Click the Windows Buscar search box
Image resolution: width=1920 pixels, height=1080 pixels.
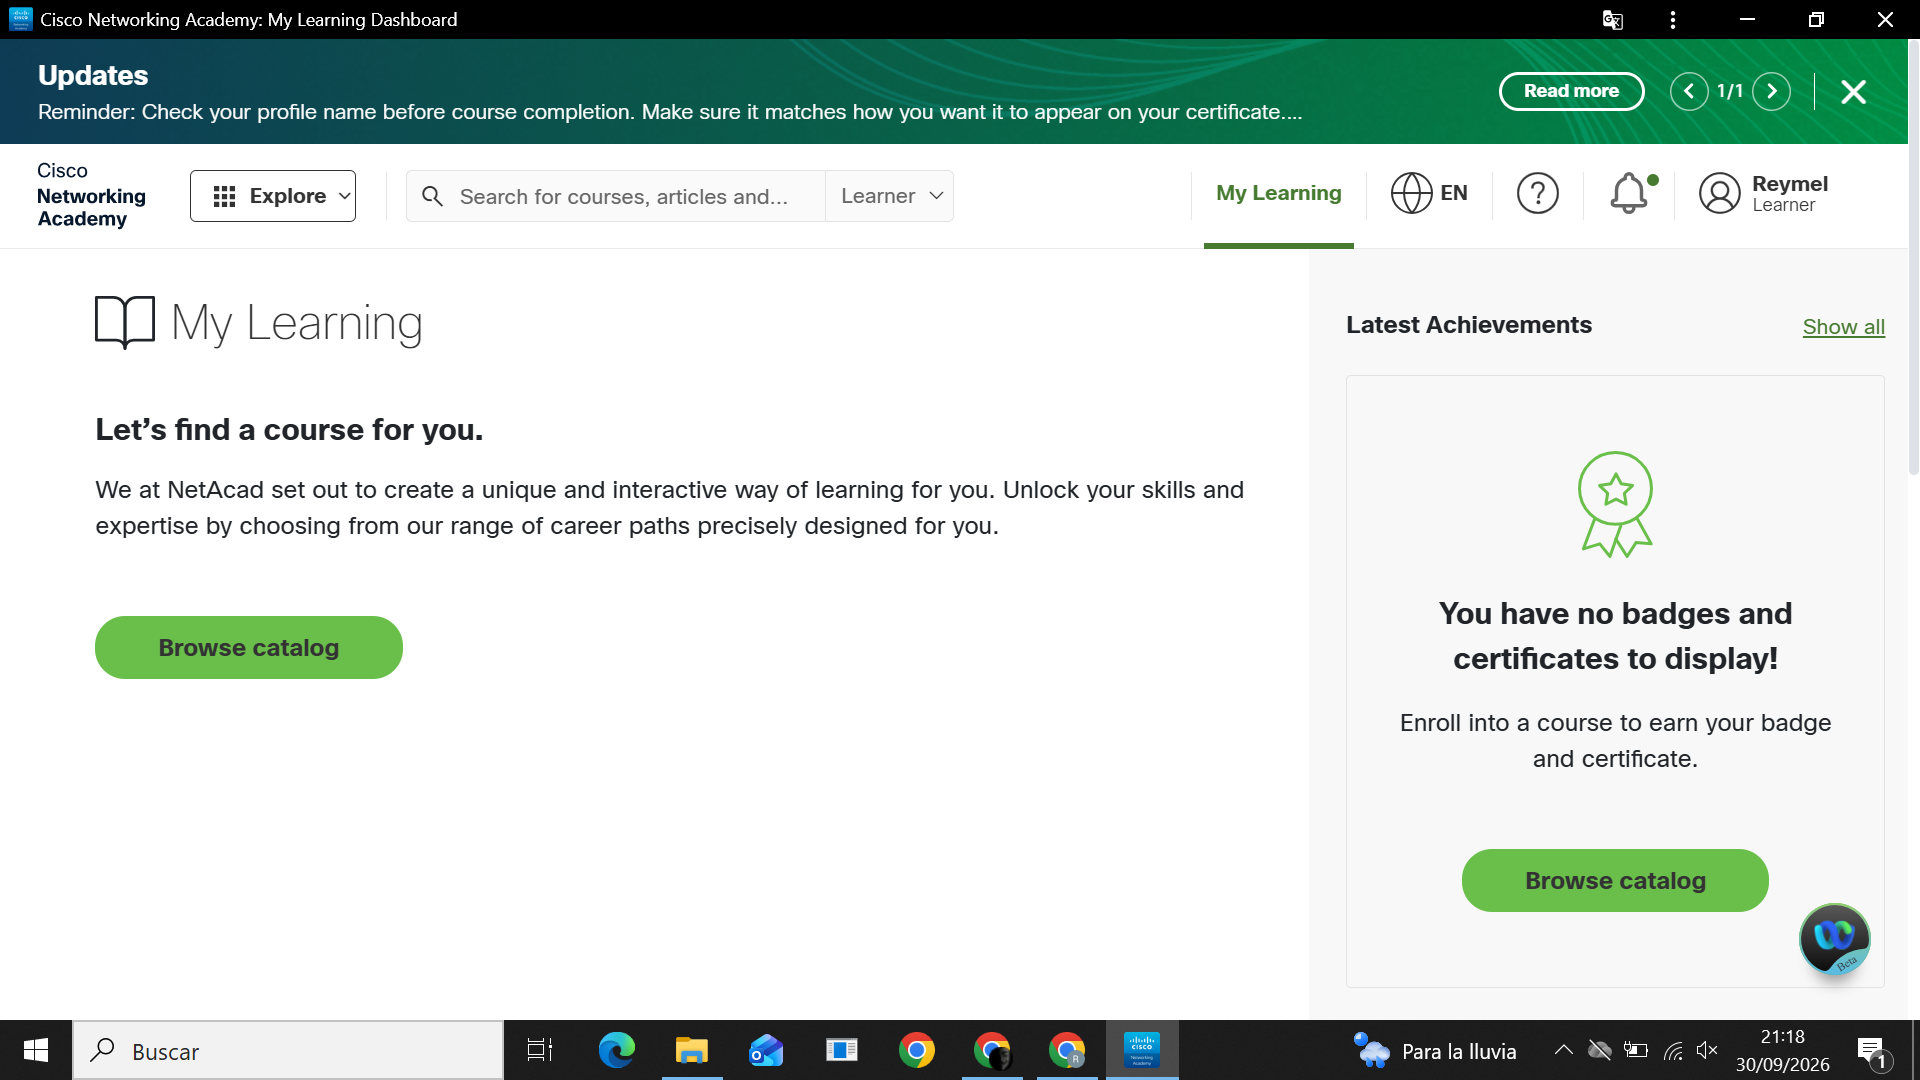288,1050
